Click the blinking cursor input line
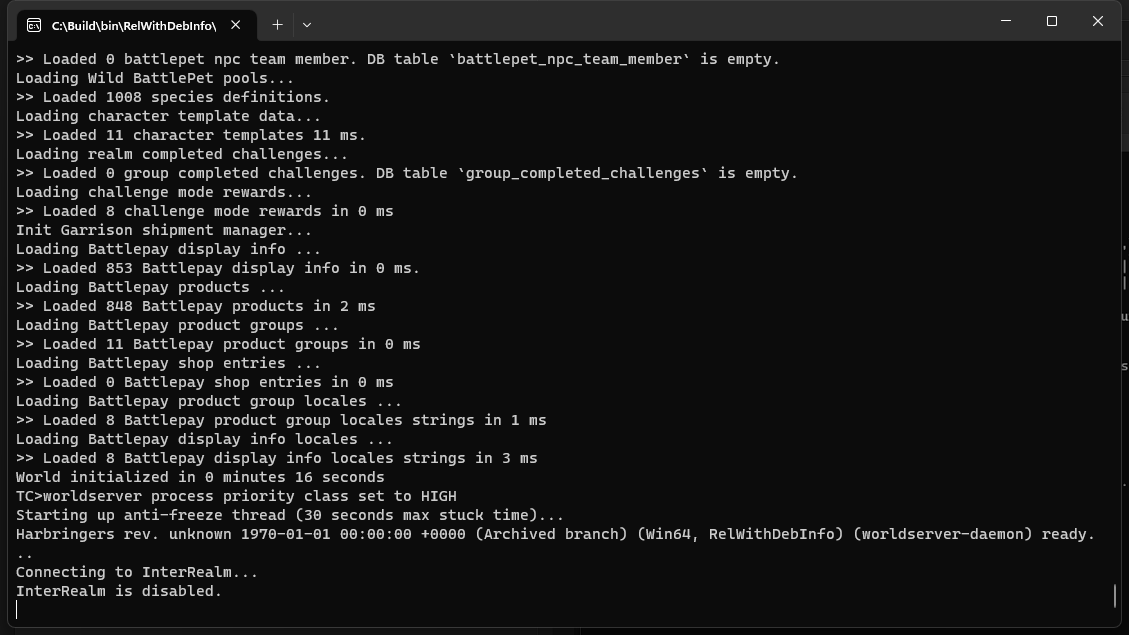The width and height of the screenshot is (1129, 635). [17, 610]
